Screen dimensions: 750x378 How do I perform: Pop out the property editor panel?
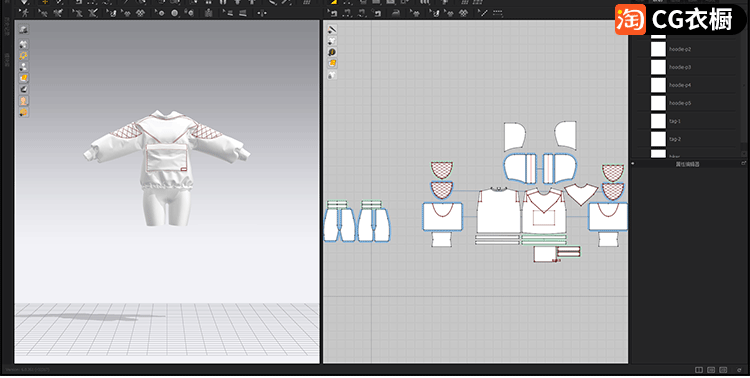743,164
